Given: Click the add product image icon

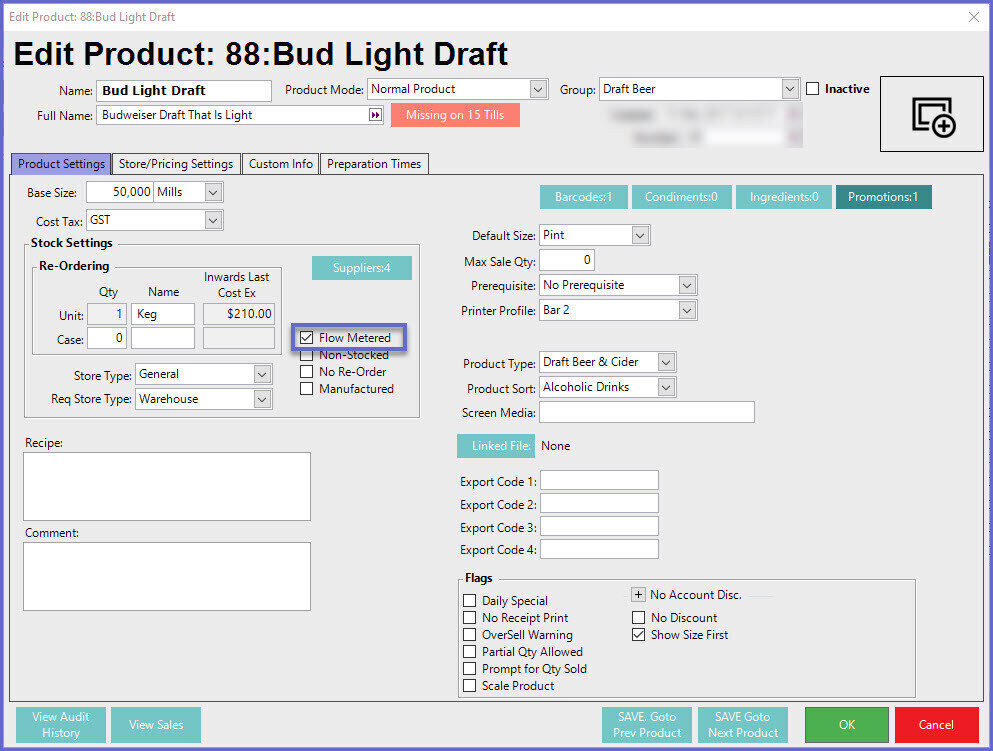Looking at the screenshot, I should click(933, 115).
